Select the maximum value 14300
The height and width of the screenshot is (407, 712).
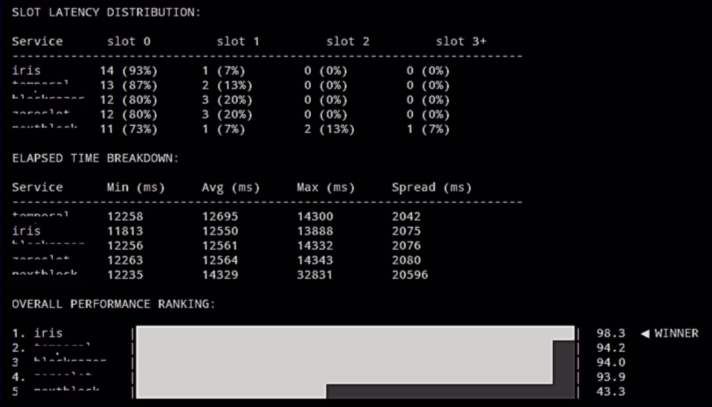315,217
